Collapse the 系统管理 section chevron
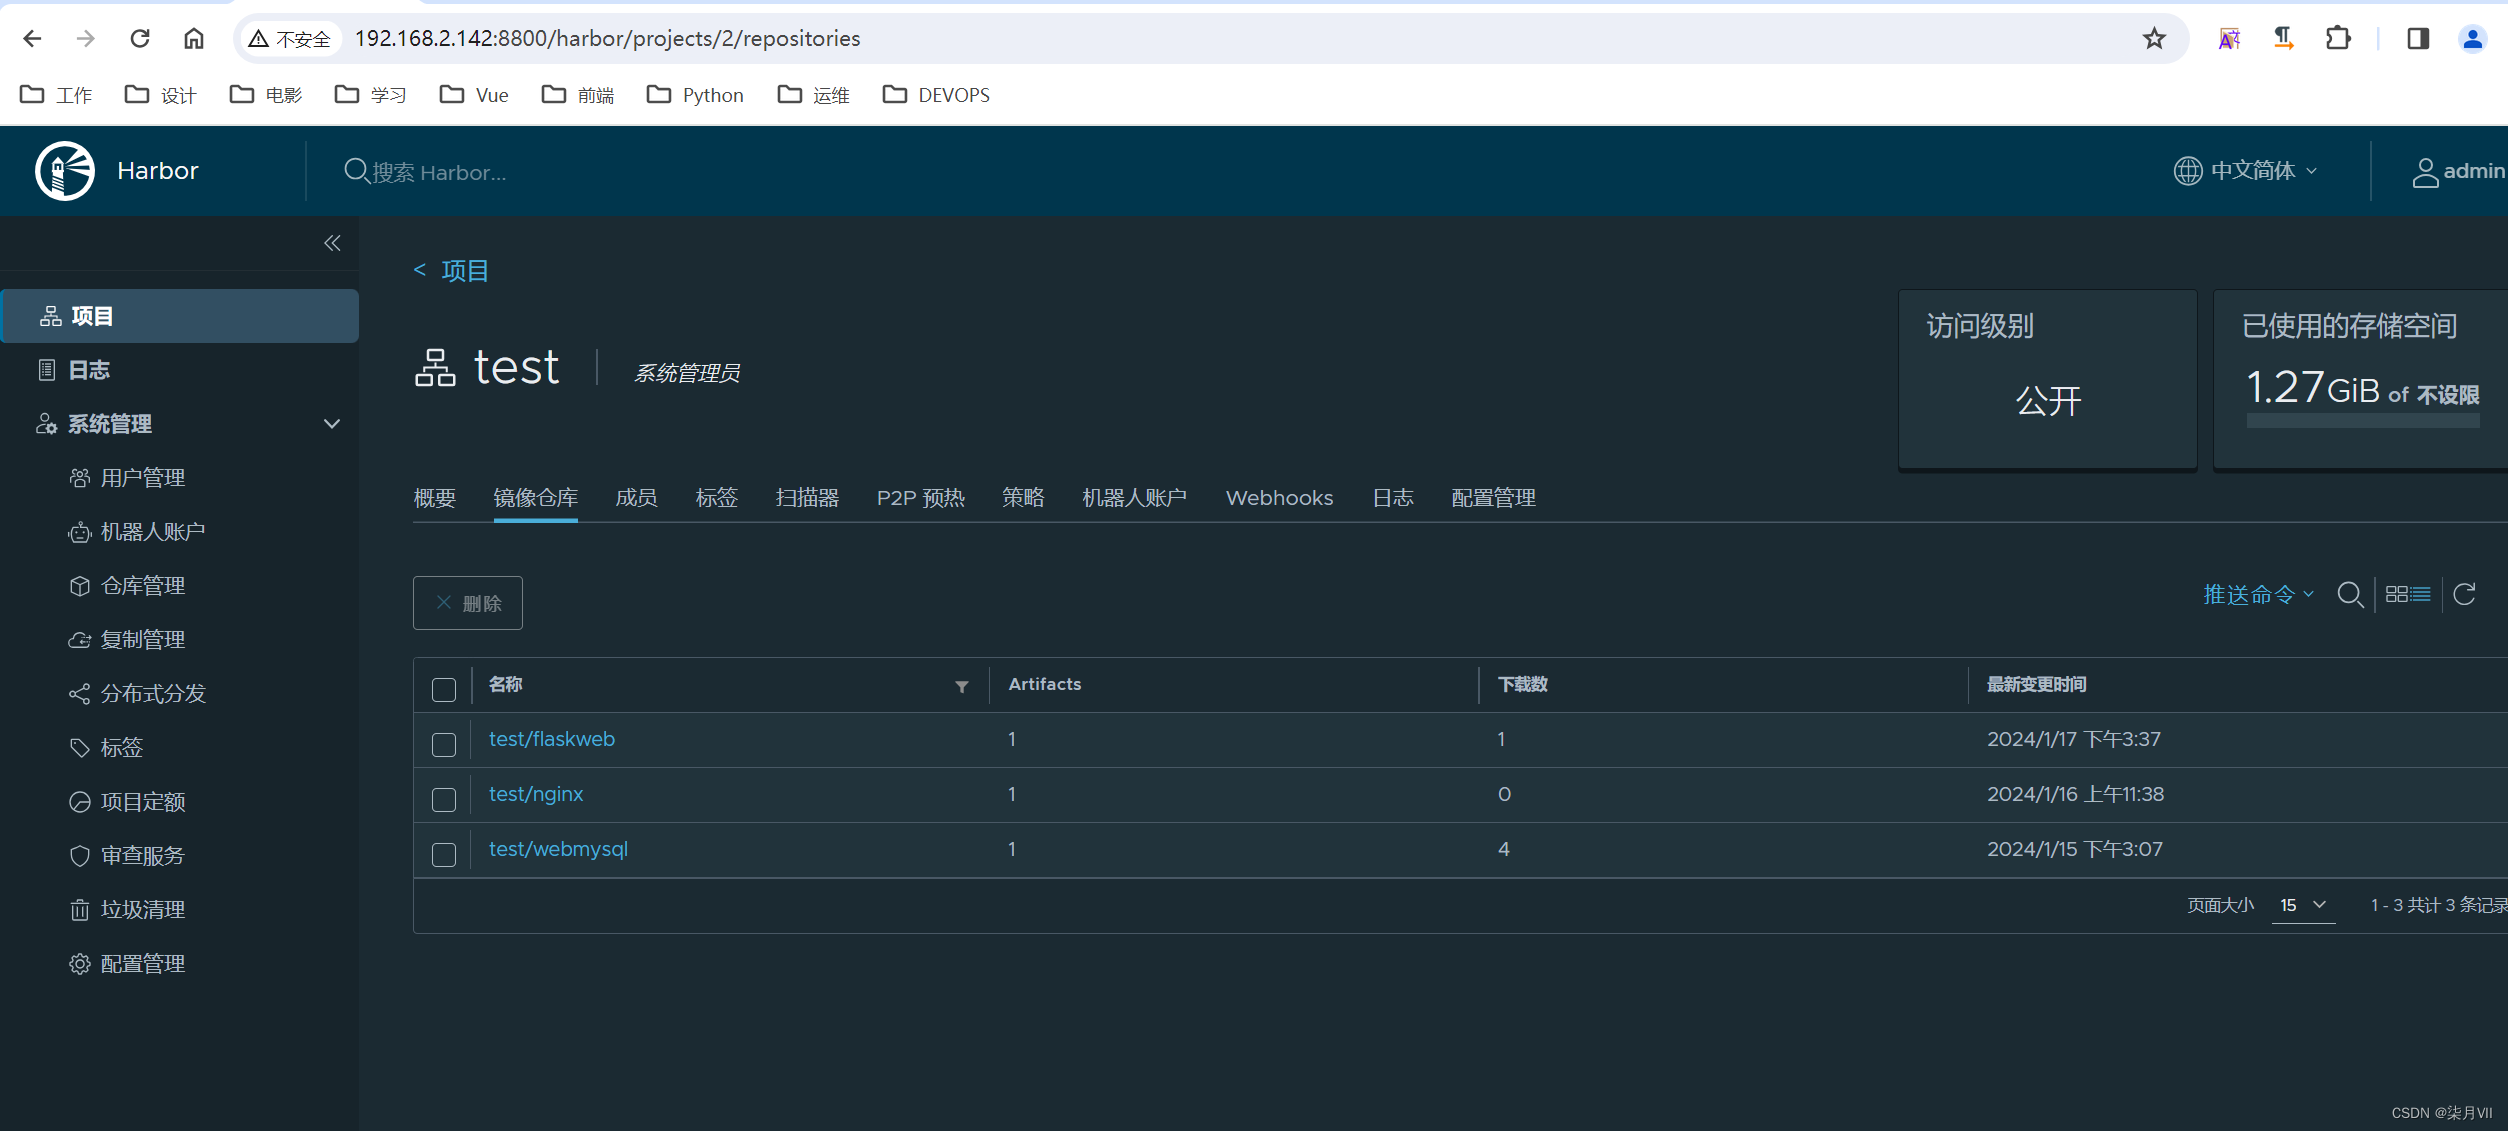The width and height of the screenshot is (2508, 1131). tap(332, 424)
